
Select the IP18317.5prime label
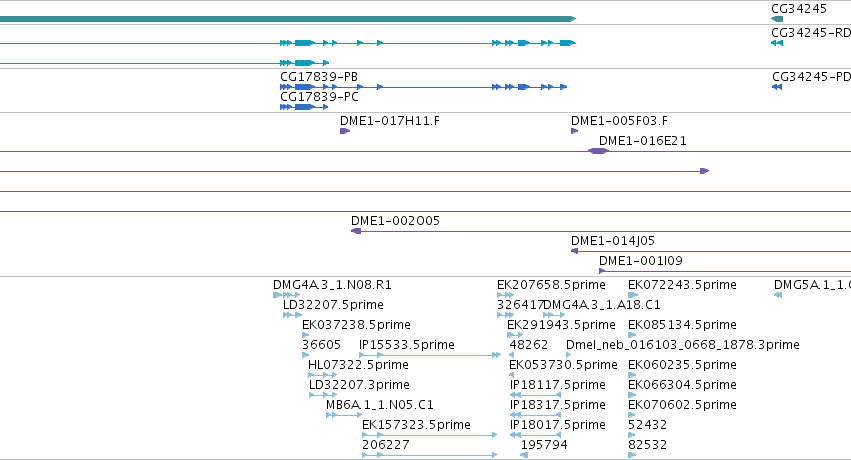[558, 405]
